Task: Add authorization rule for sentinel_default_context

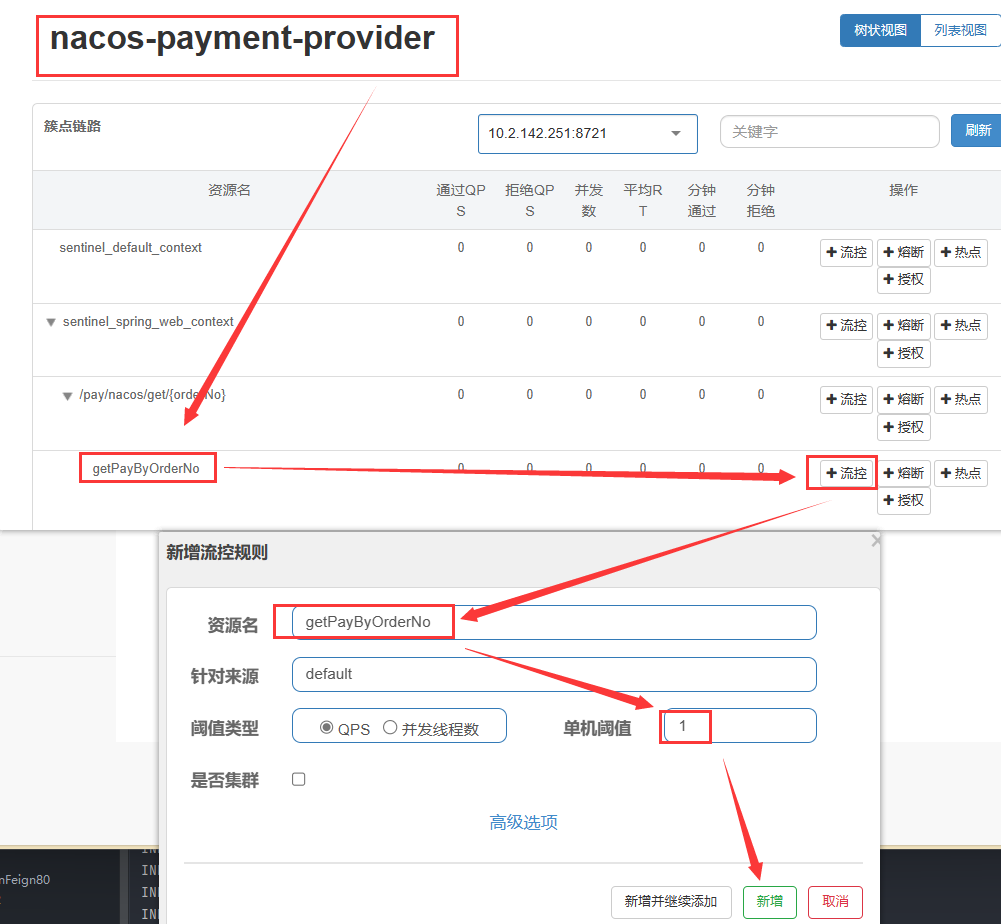Action: coord(903,280)
